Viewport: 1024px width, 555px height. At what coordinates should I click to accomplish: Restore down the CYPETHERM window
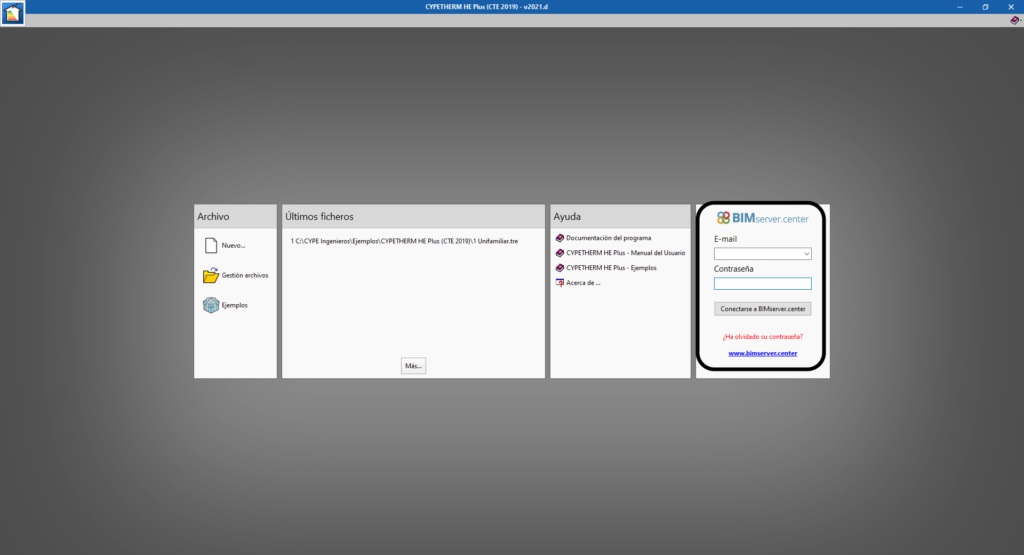(985, 7)
